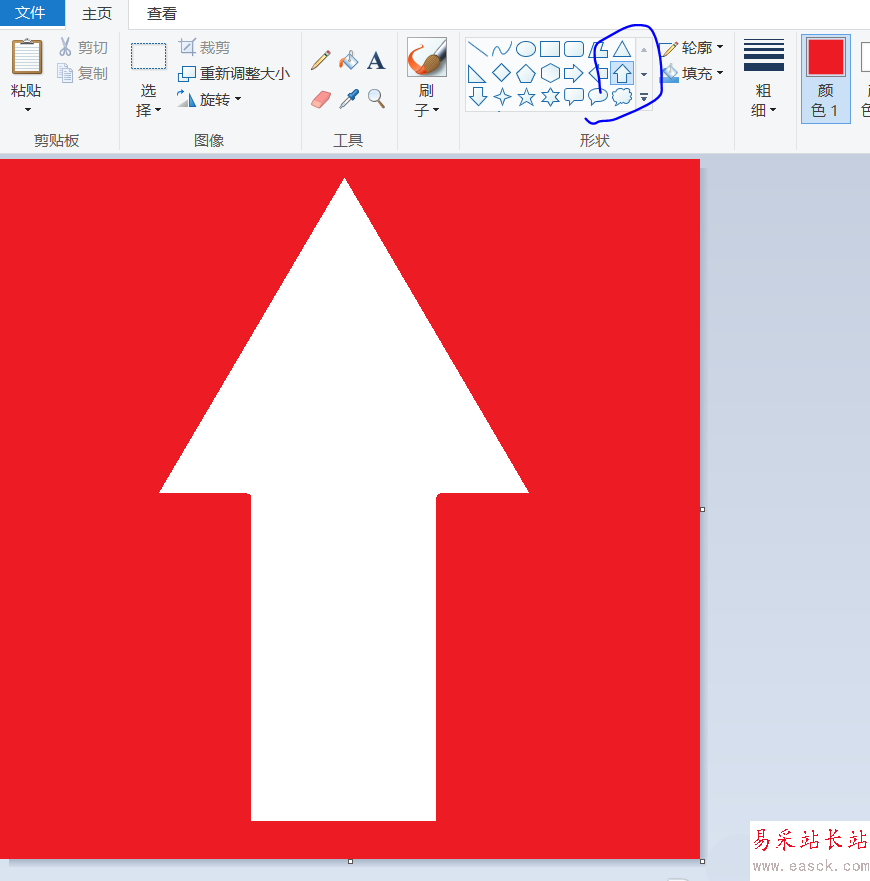Click 重新调整大小 resize button
The height and width of the screenshot is (881, 870).
coord(234,73)
